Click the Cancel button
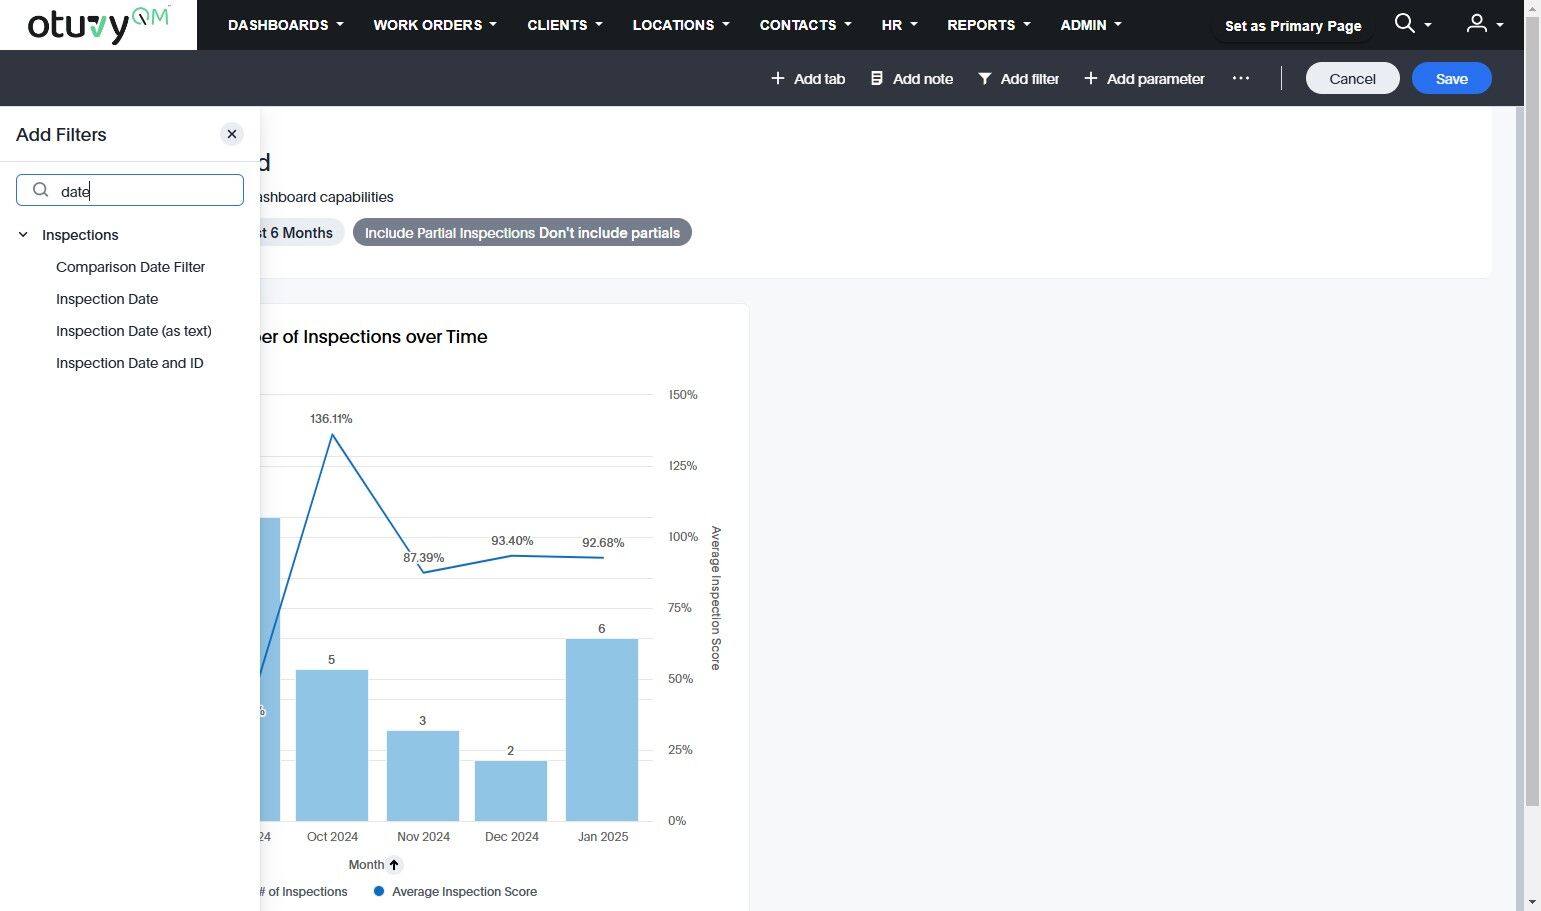This screenshot has width=1541, height=911. (1352, 78)
